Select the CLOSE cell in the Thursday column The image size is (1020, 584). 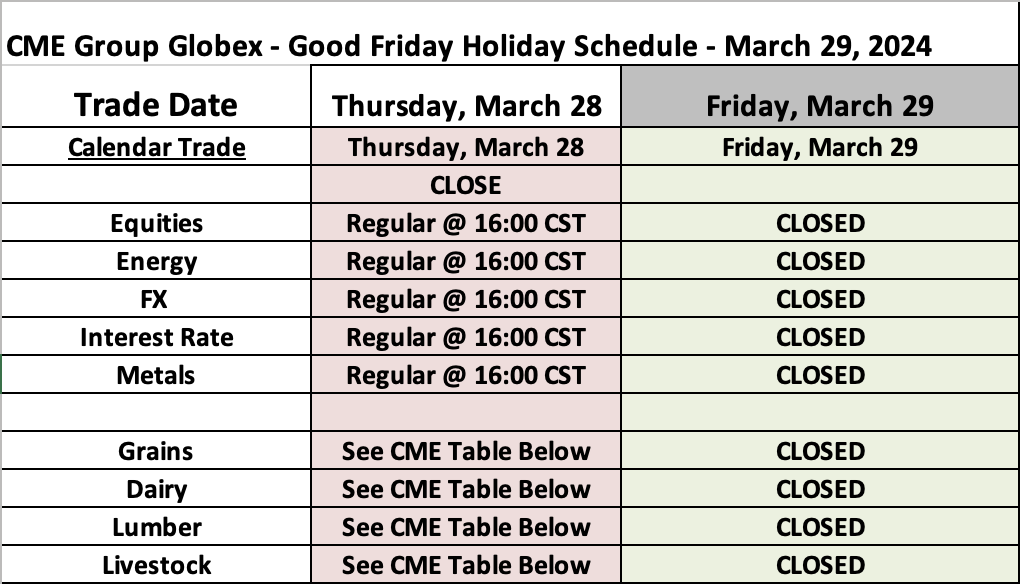pos(465,186)
